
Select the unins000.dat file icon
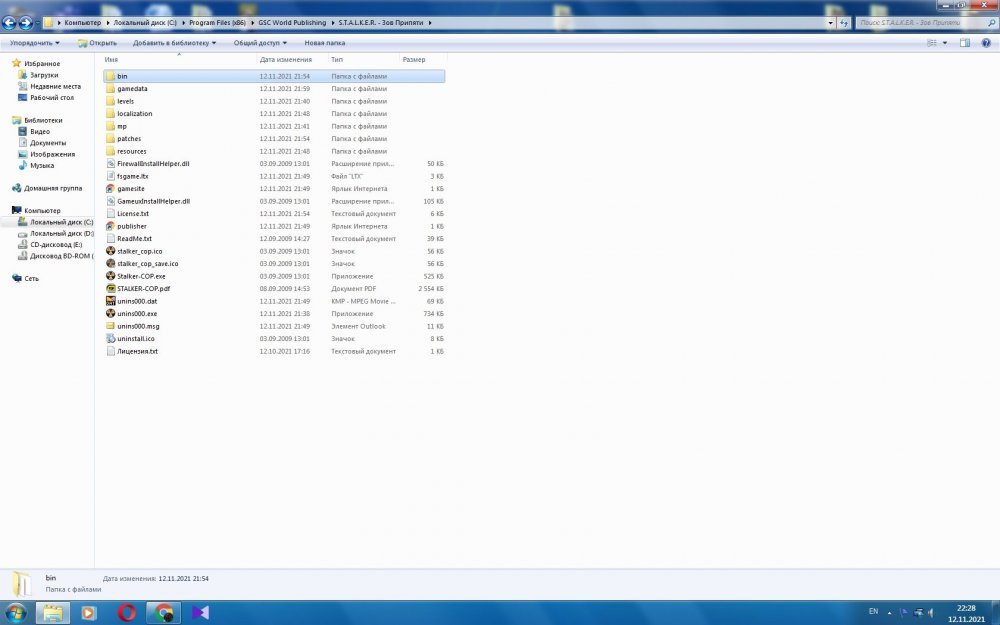pos(110,301)
